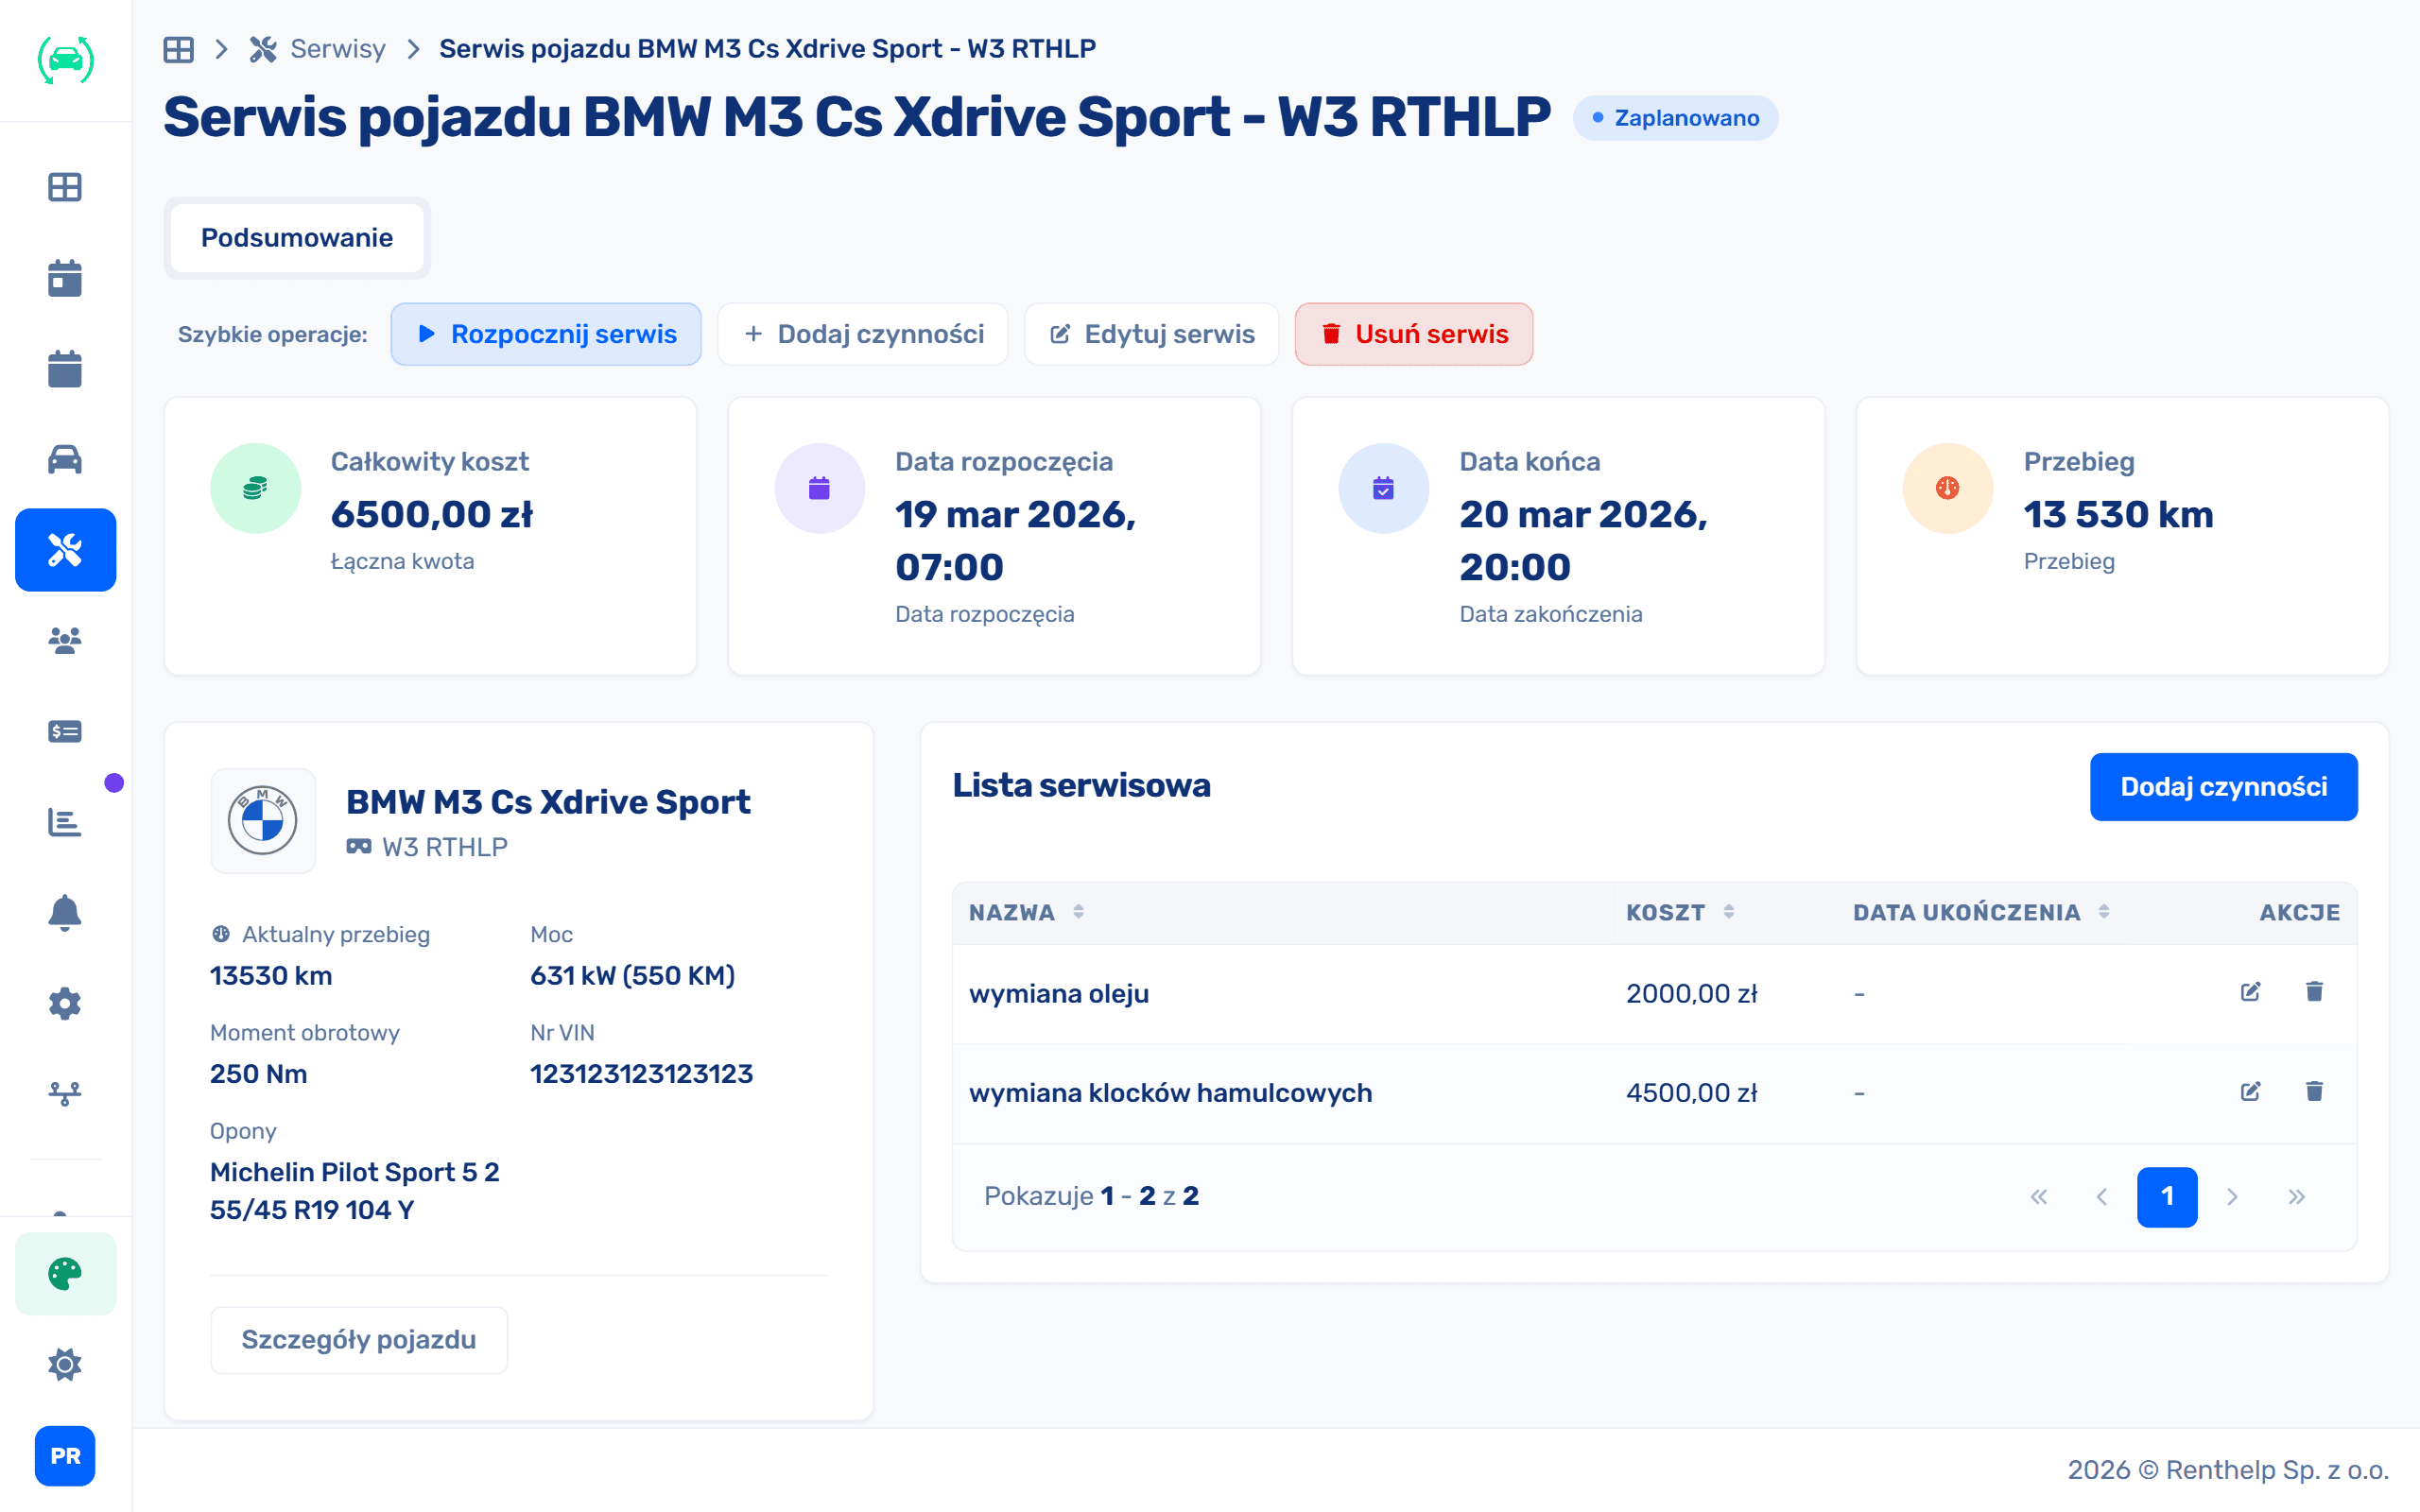
Task: Open the vehicles car icon in sidebar
Action: pyautogui.click(x=65, y=459)
